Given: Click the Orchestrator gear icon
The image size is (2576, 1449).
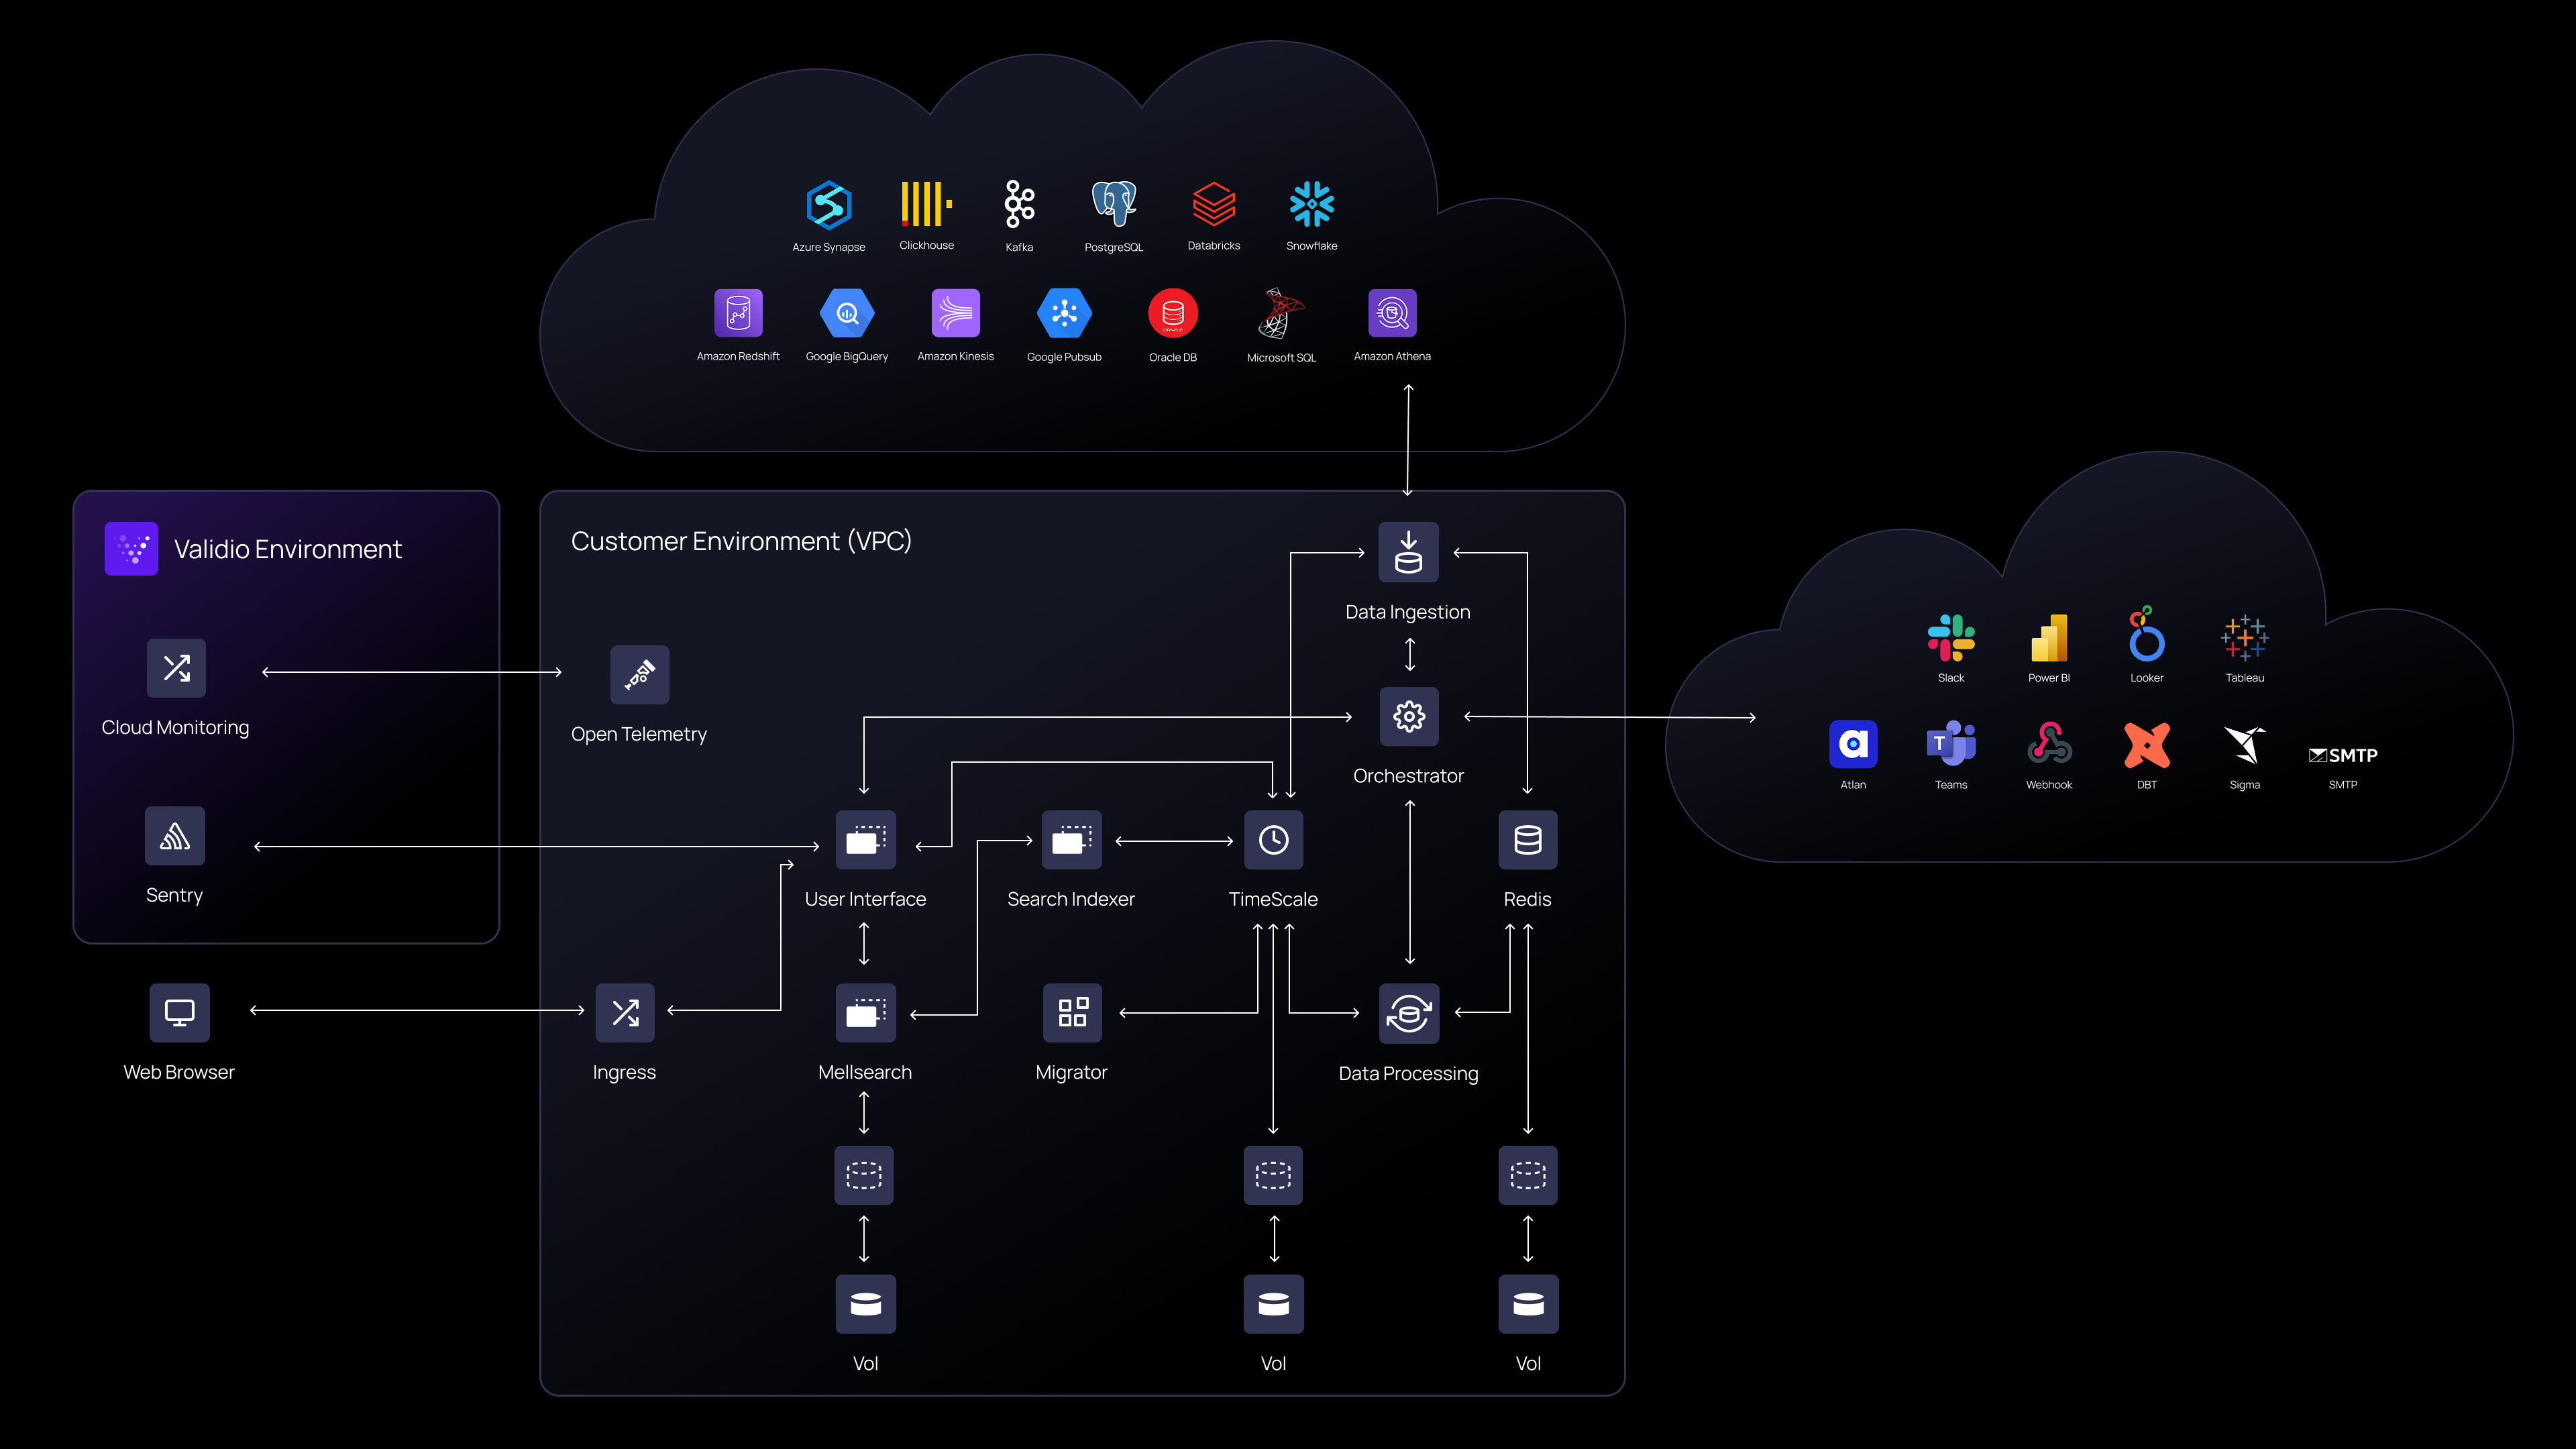Looking at the screenshot, I should point(1409,716).
